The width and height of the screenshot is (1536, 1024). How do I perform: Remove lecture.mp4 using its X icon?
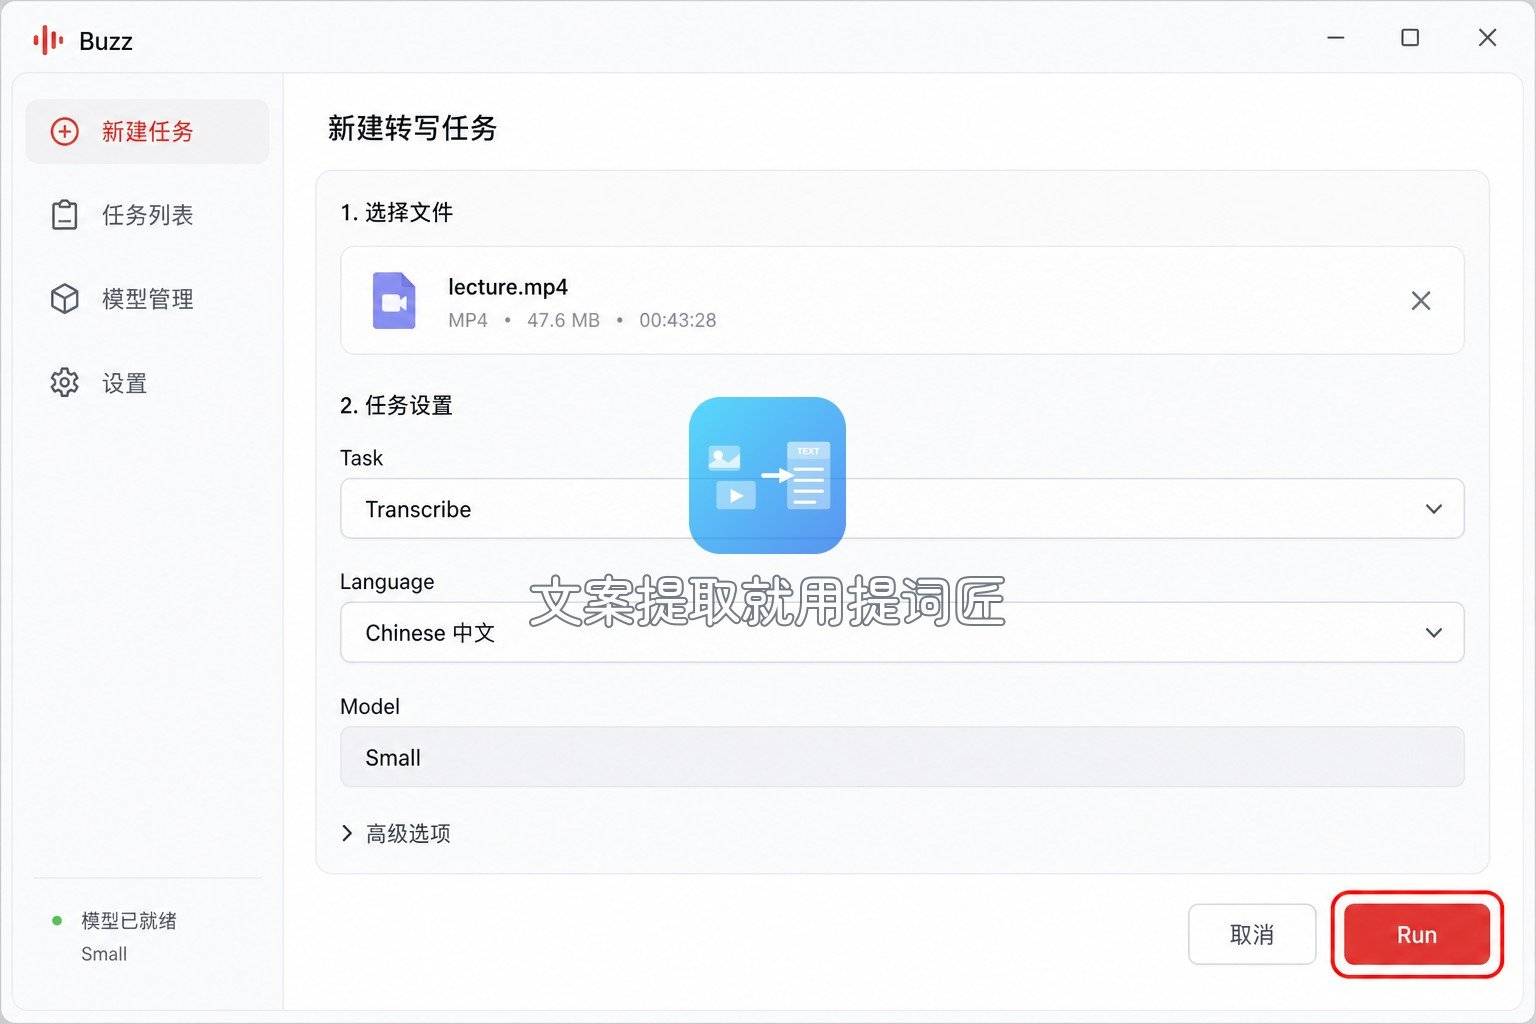1420,300
